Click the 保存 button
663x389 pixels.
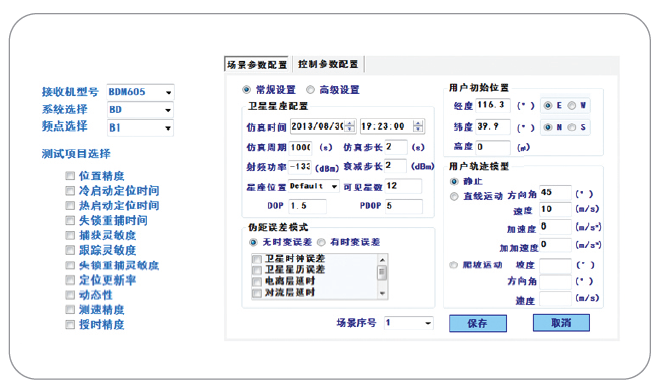(x=478, y=323)
